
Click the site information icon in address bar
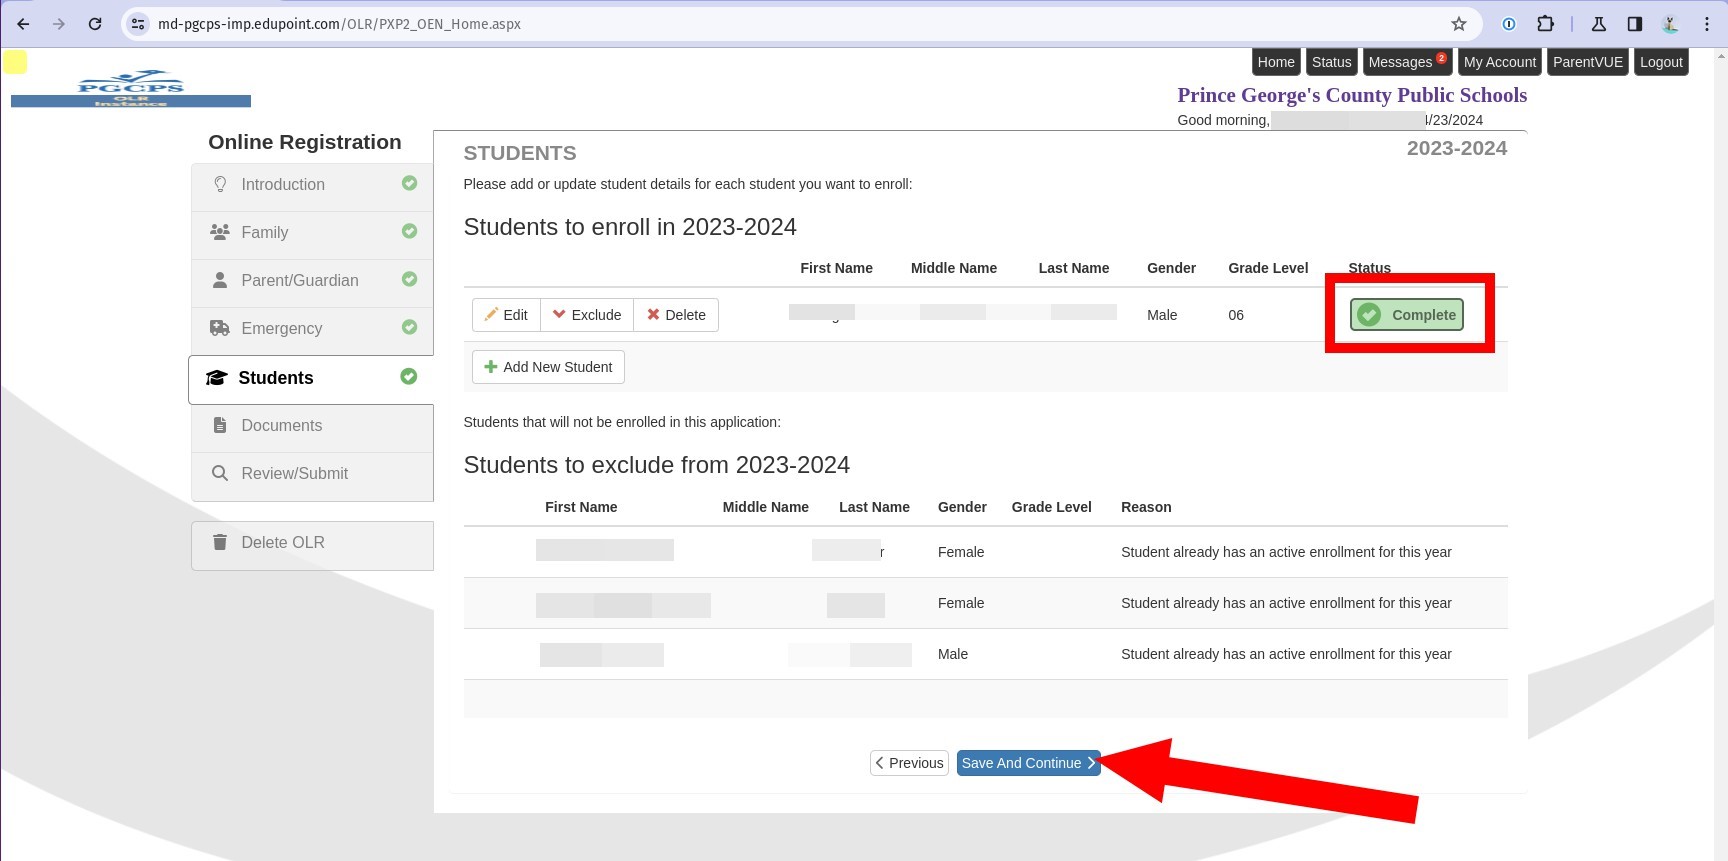[x=139, y=24]
